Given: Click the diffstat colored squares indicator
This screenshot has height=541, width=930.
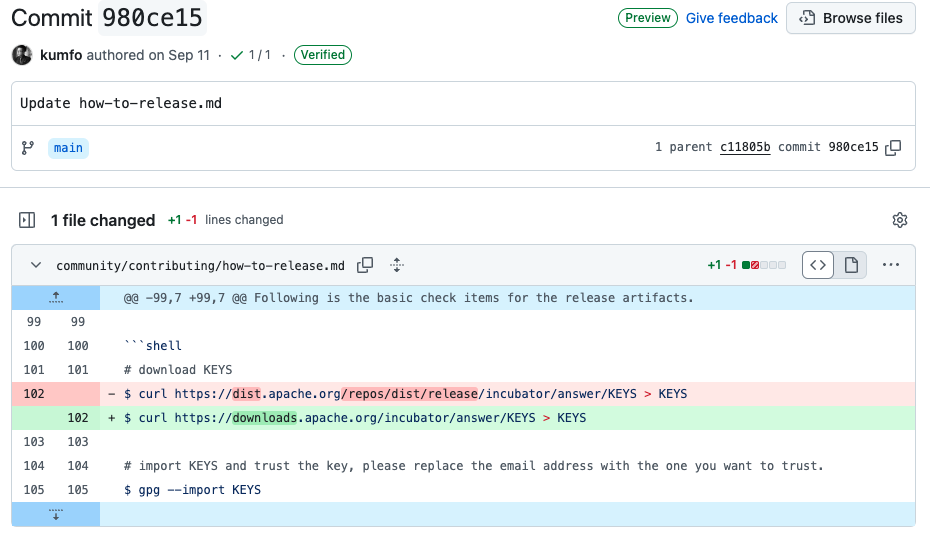Looking at the screenshot, I should 764,265.
